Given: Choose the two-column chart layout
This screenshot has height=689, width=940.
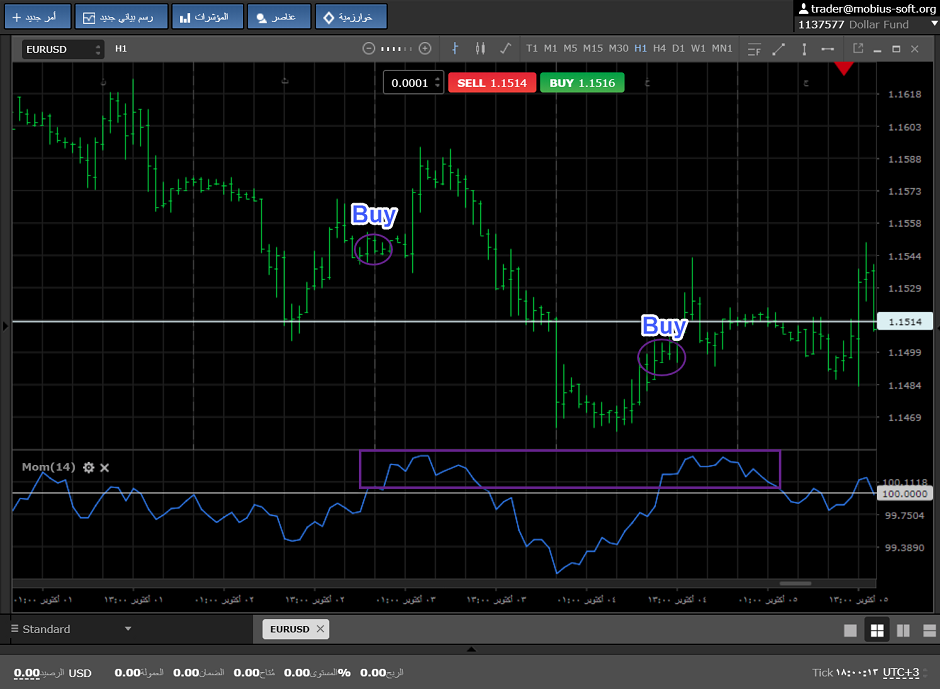Looking at the screenshot, I should 903,630.
